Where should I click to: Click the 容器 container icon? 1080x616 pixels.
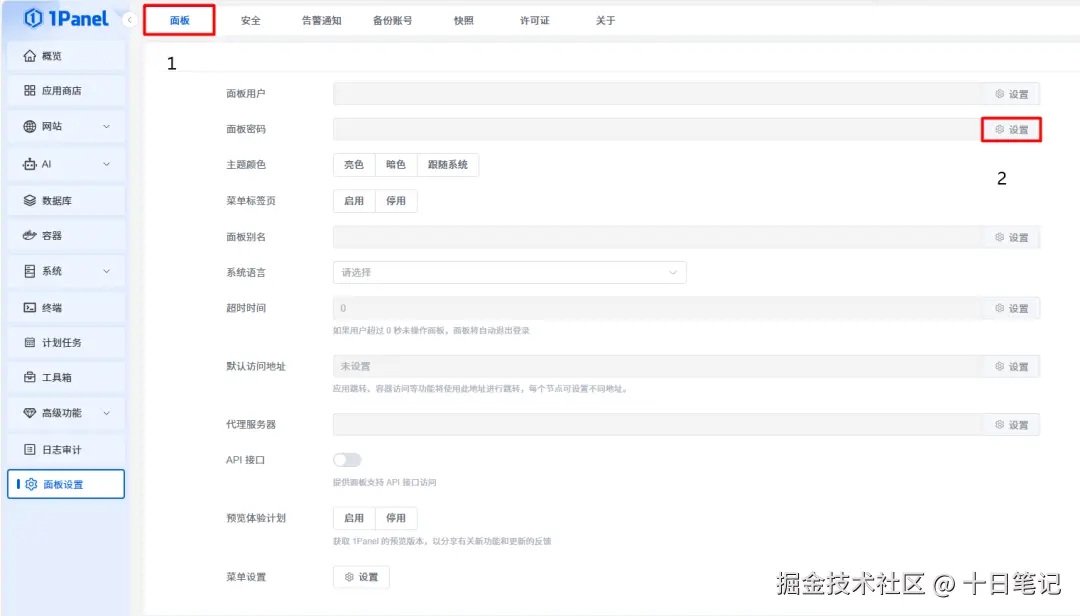pyautogui.click(x=30, y=235)
